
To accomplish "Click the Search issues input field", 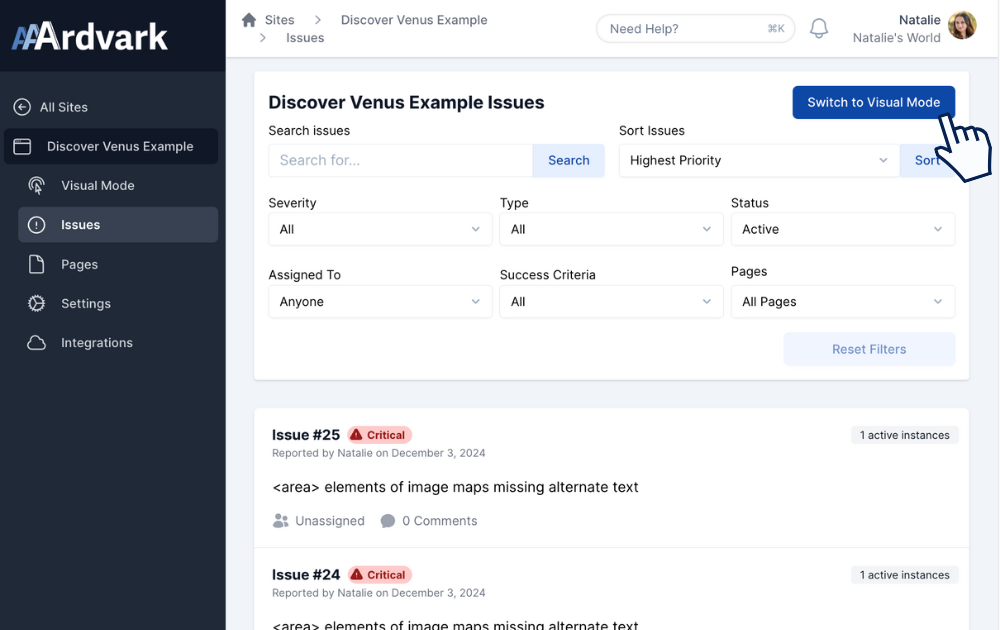I will click(400, 160).
